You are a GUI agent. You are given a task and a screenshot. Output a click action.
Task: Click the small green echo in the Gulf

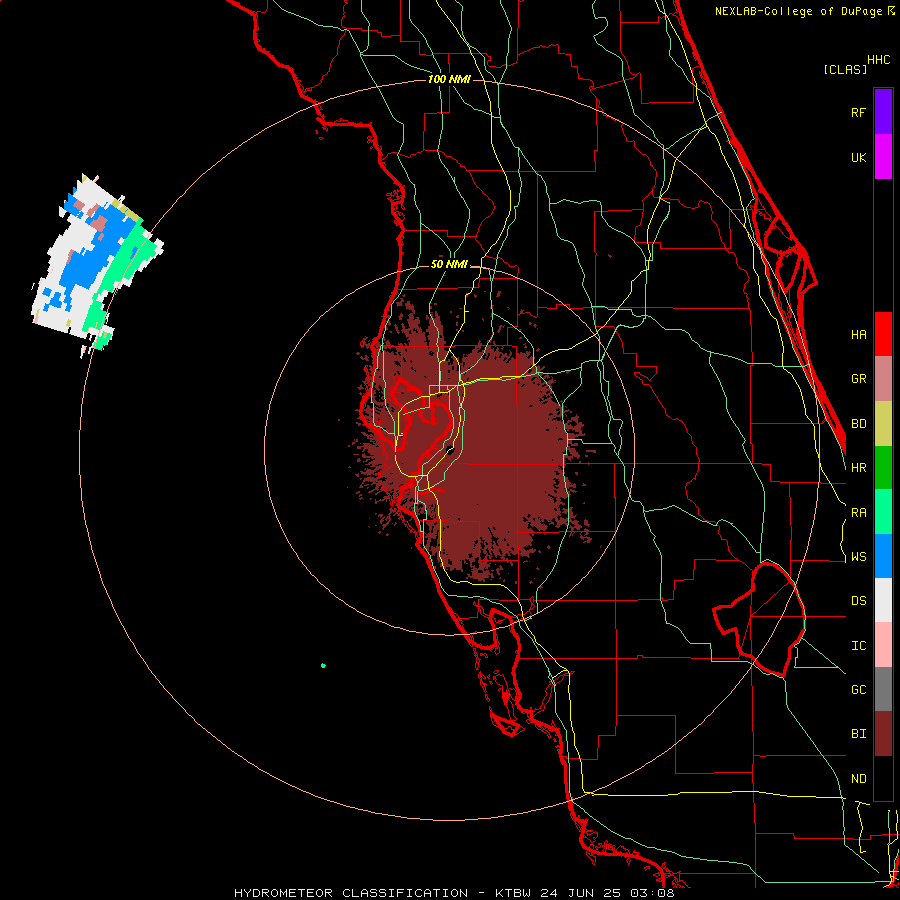point(323,665)
